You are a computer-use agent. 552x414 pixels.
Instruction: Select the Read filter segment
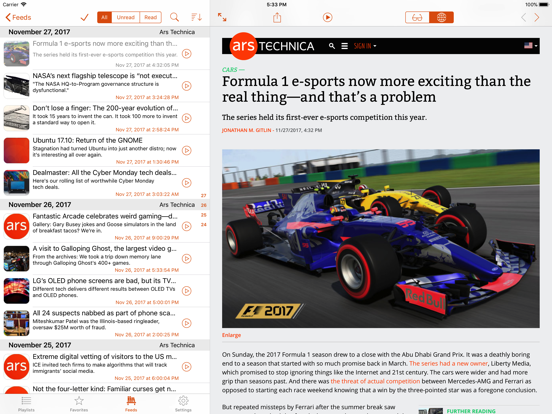151,17
